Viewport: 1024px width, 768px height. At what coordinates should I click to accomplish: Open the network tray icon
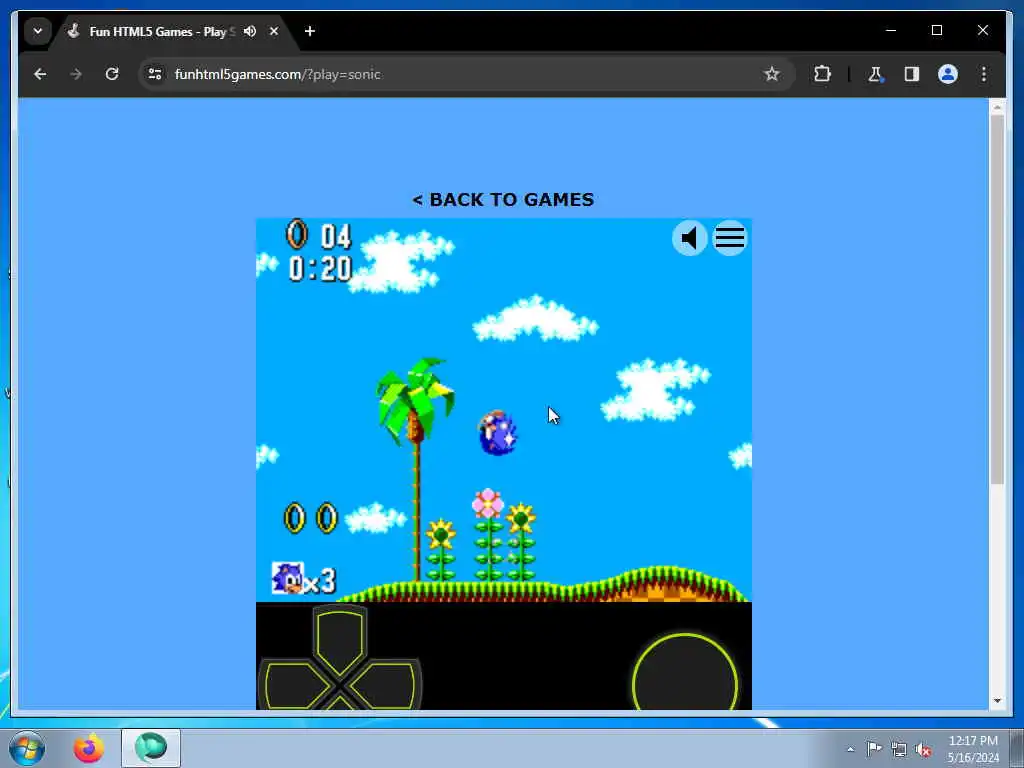coord(899,750)
